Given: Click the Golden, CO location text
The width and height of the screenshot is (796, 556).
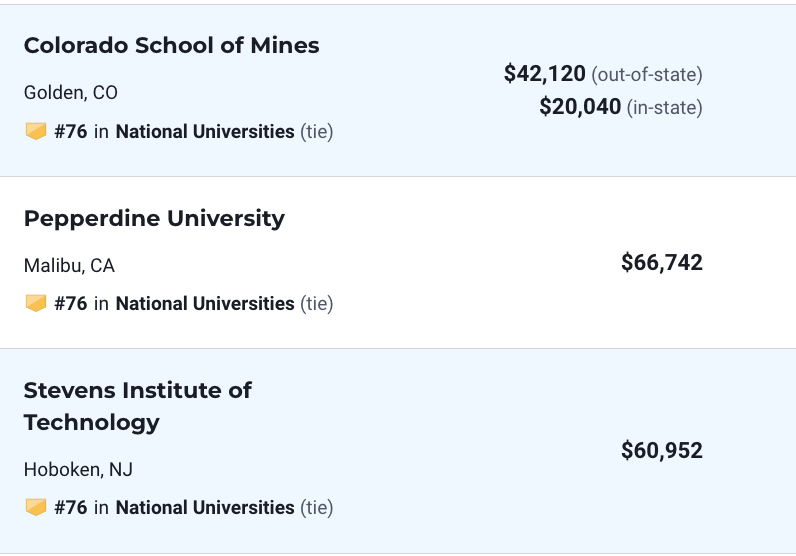Looking at the screenshot, I should pos(71,93).
